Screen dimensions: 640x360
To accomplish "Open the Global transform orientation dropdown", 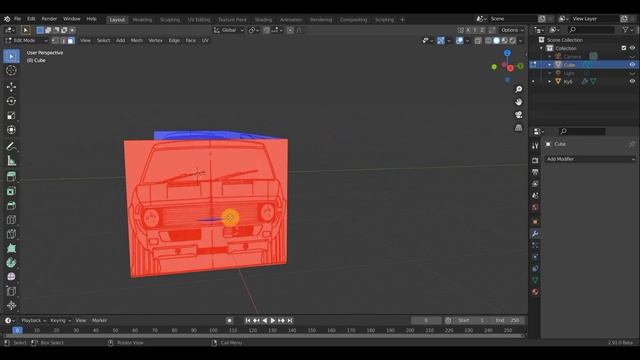I will pyautogui.click(x=229, y=30).
